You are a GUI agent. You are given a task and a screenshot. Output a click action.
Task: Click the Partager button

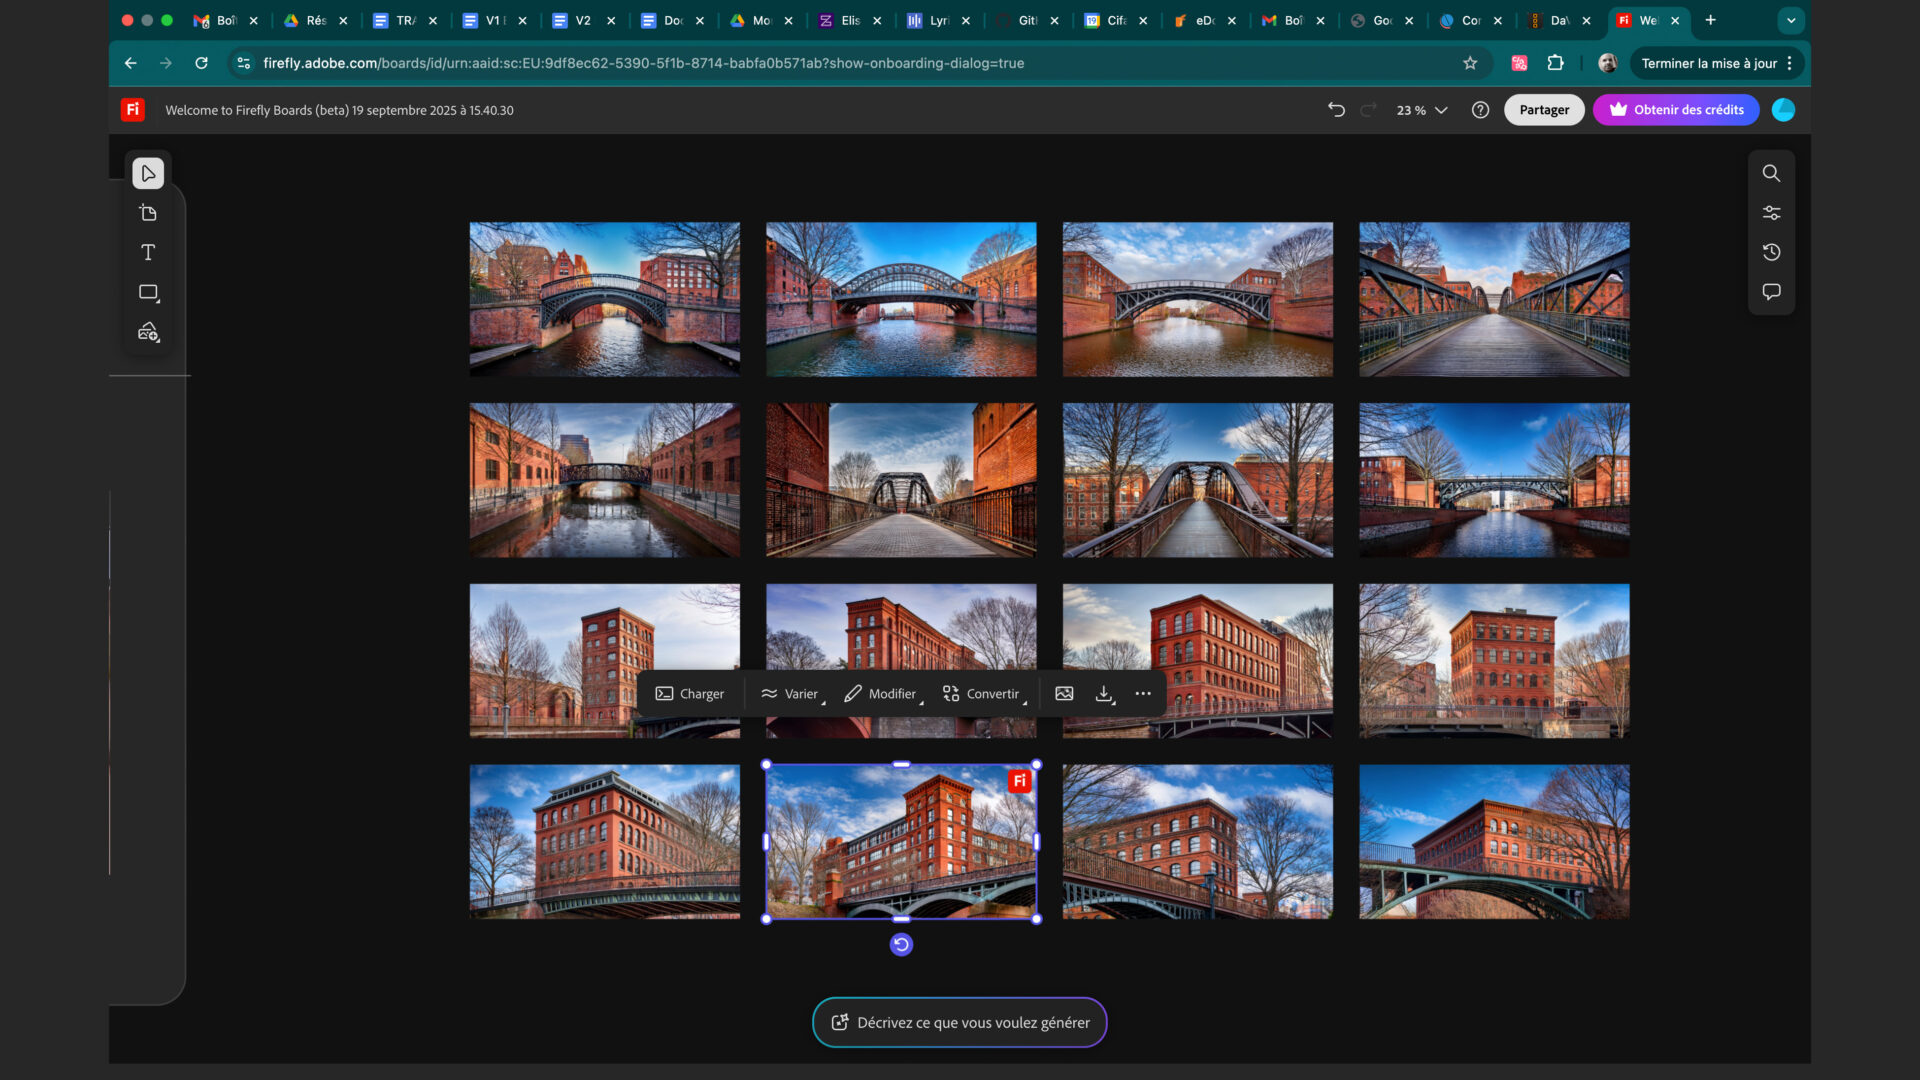pos(1543,110)
